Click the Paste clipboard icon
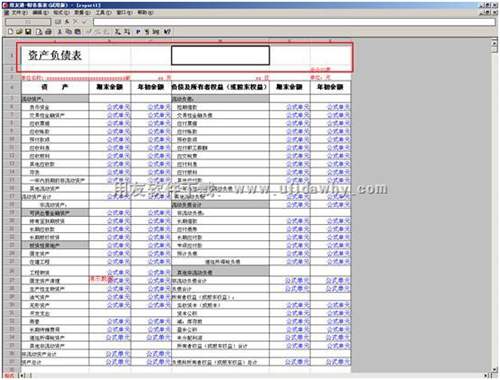Image resolution: width=500 pixels, height=380 pixels. click(x=77, y=32)
